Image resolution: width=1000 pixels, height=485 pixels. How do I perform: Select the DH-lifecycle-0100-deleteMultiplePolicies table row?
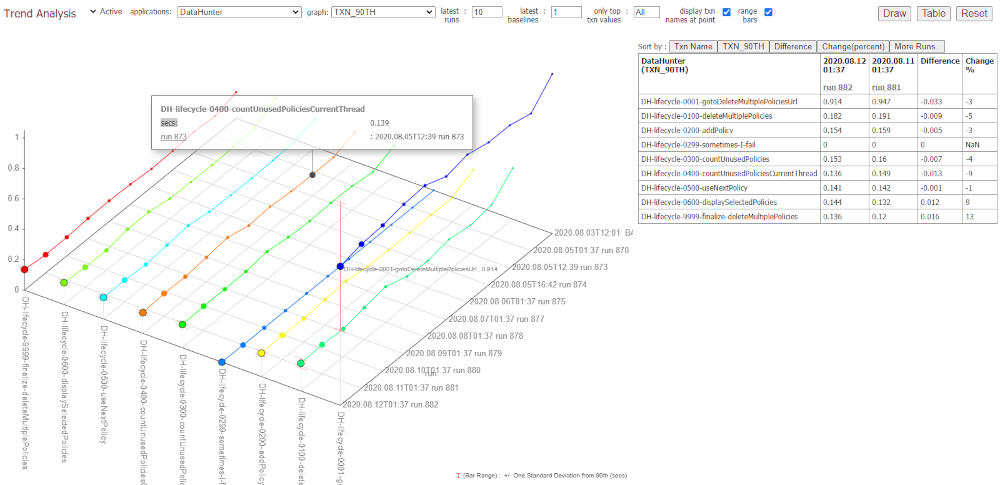pos(817,116)
